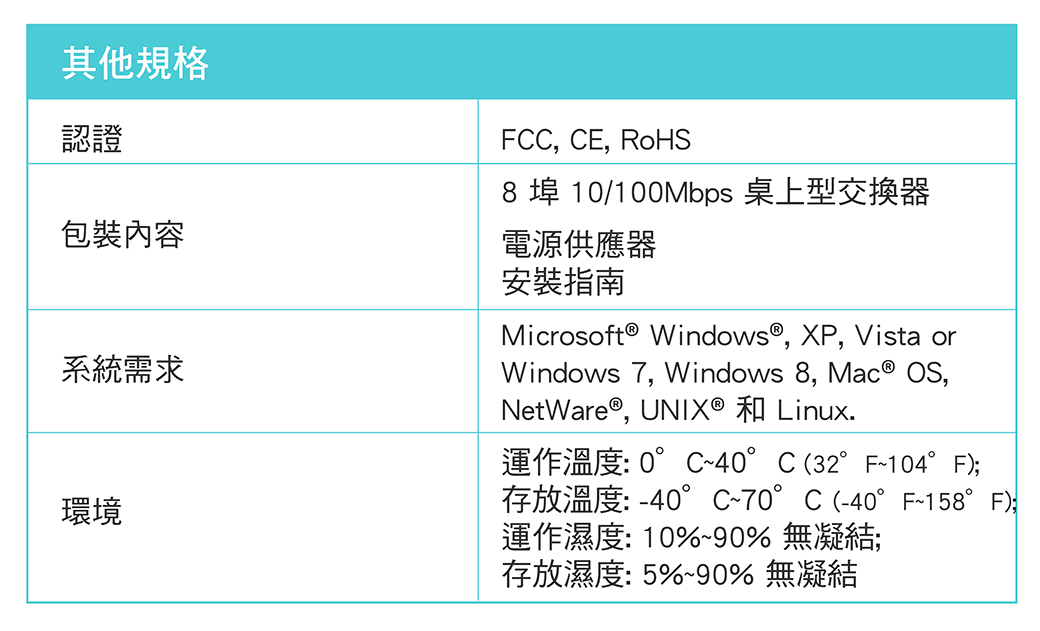This screenshot has width=1040, height=631.
Task: Click the FCC, CE, RoHS certification text
Action: point(596,140)
